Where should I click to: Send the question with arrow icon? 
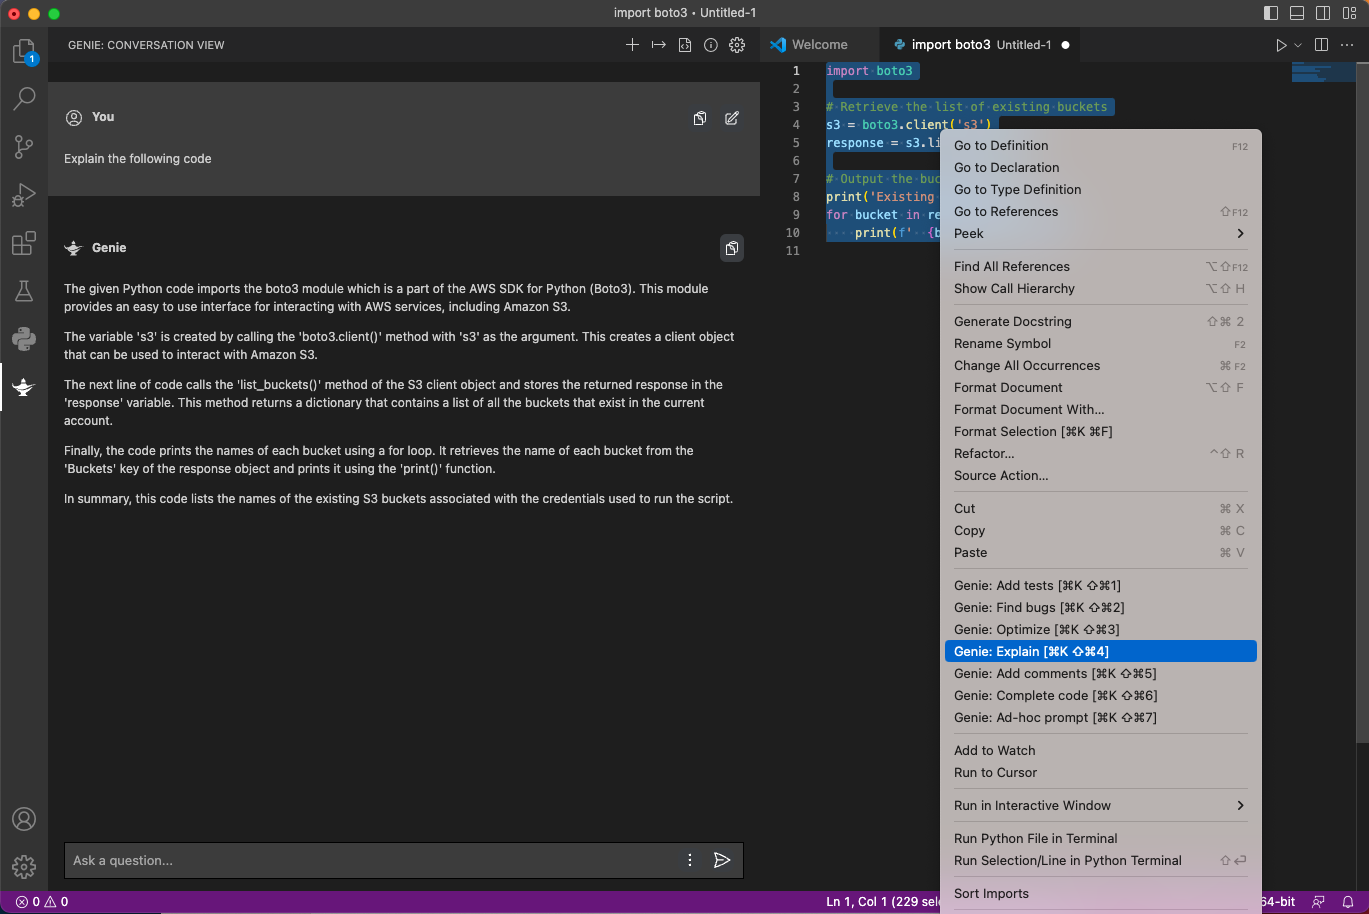(722, 860)
